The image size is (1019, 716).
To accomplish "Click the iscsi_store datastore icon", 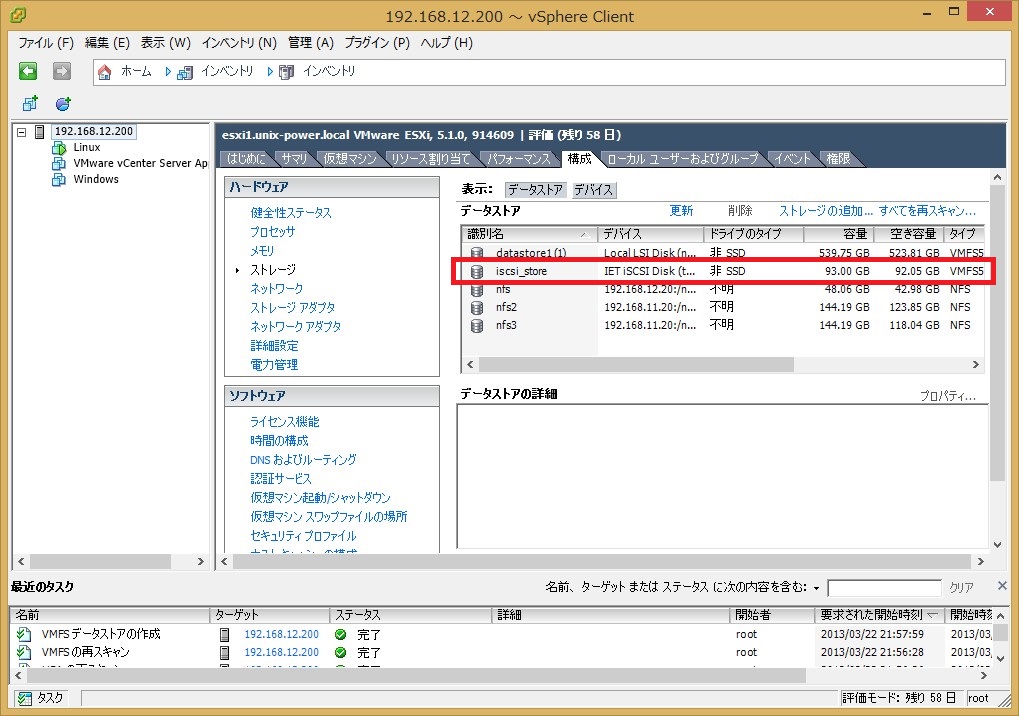I will point(477,271).
